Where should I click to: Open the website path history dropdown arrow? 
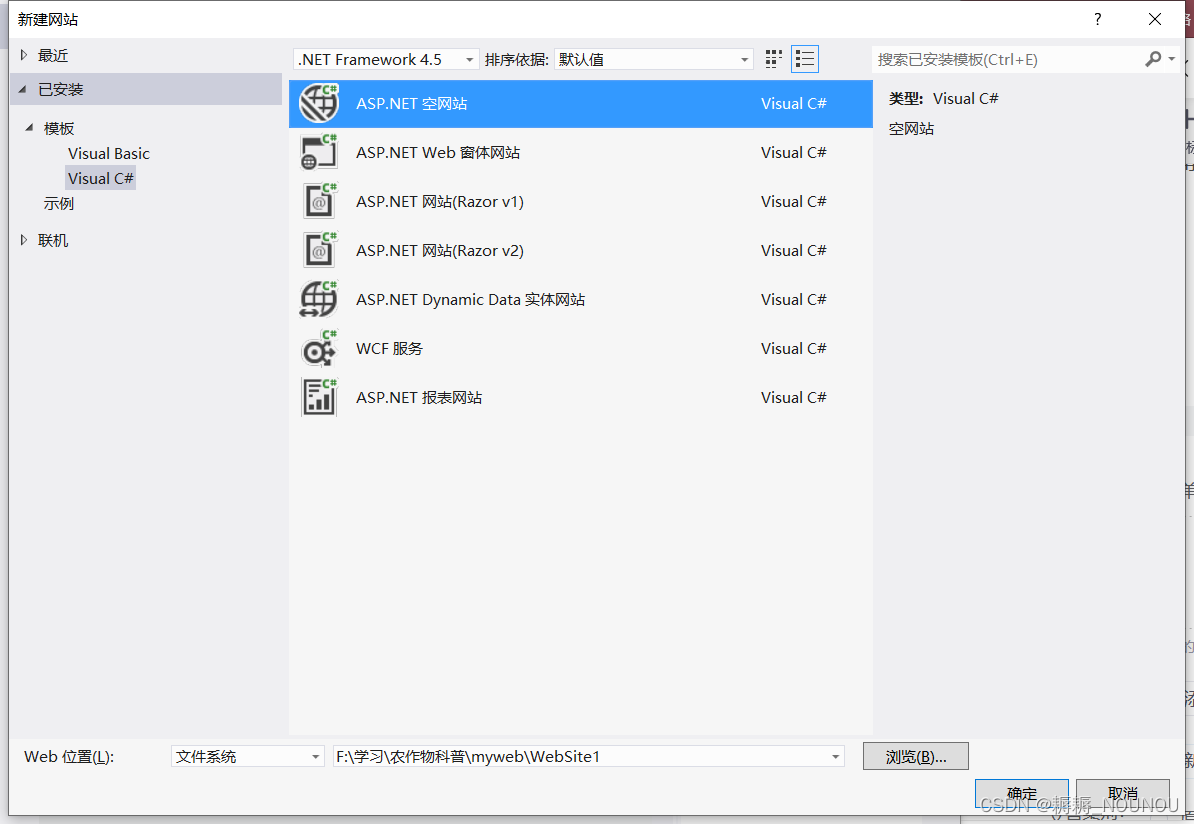click(835, 756)
